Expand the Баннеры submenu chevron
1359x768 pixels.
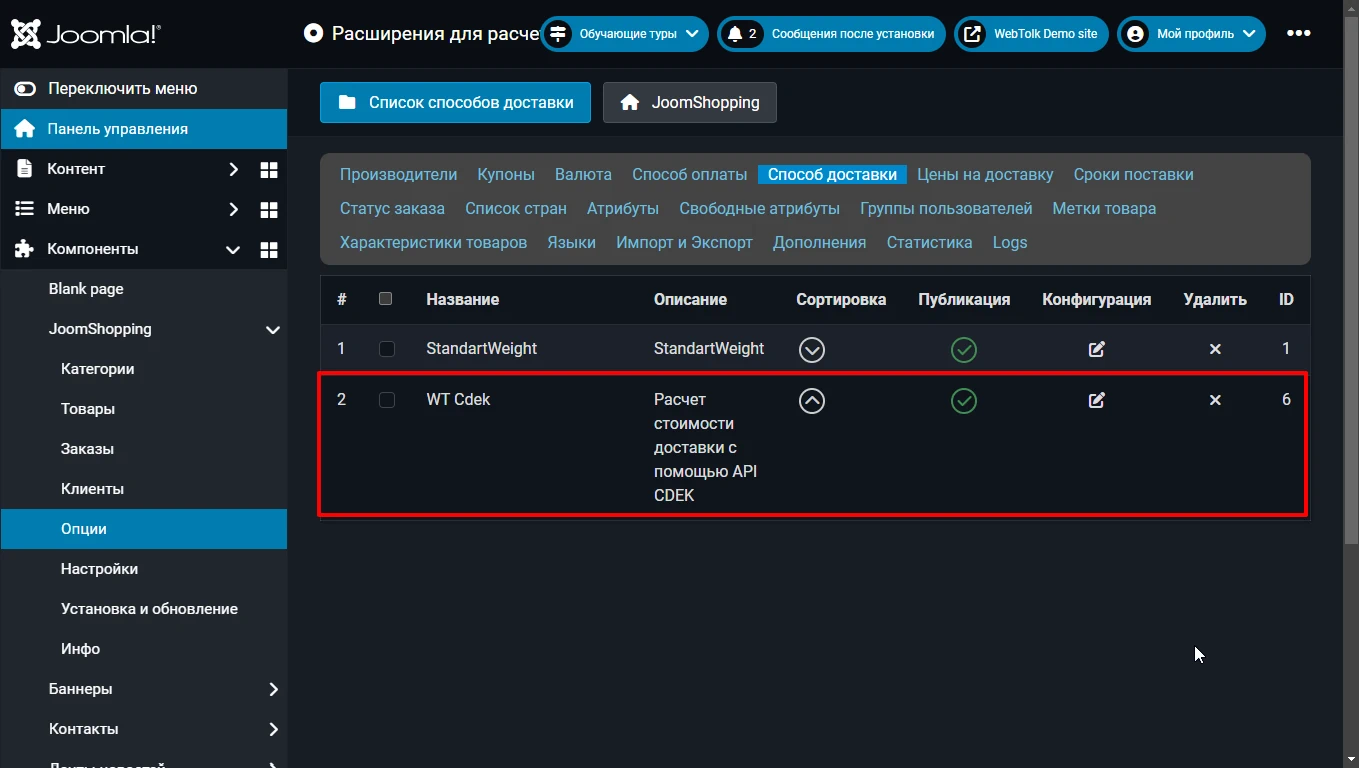coord(273,689)
